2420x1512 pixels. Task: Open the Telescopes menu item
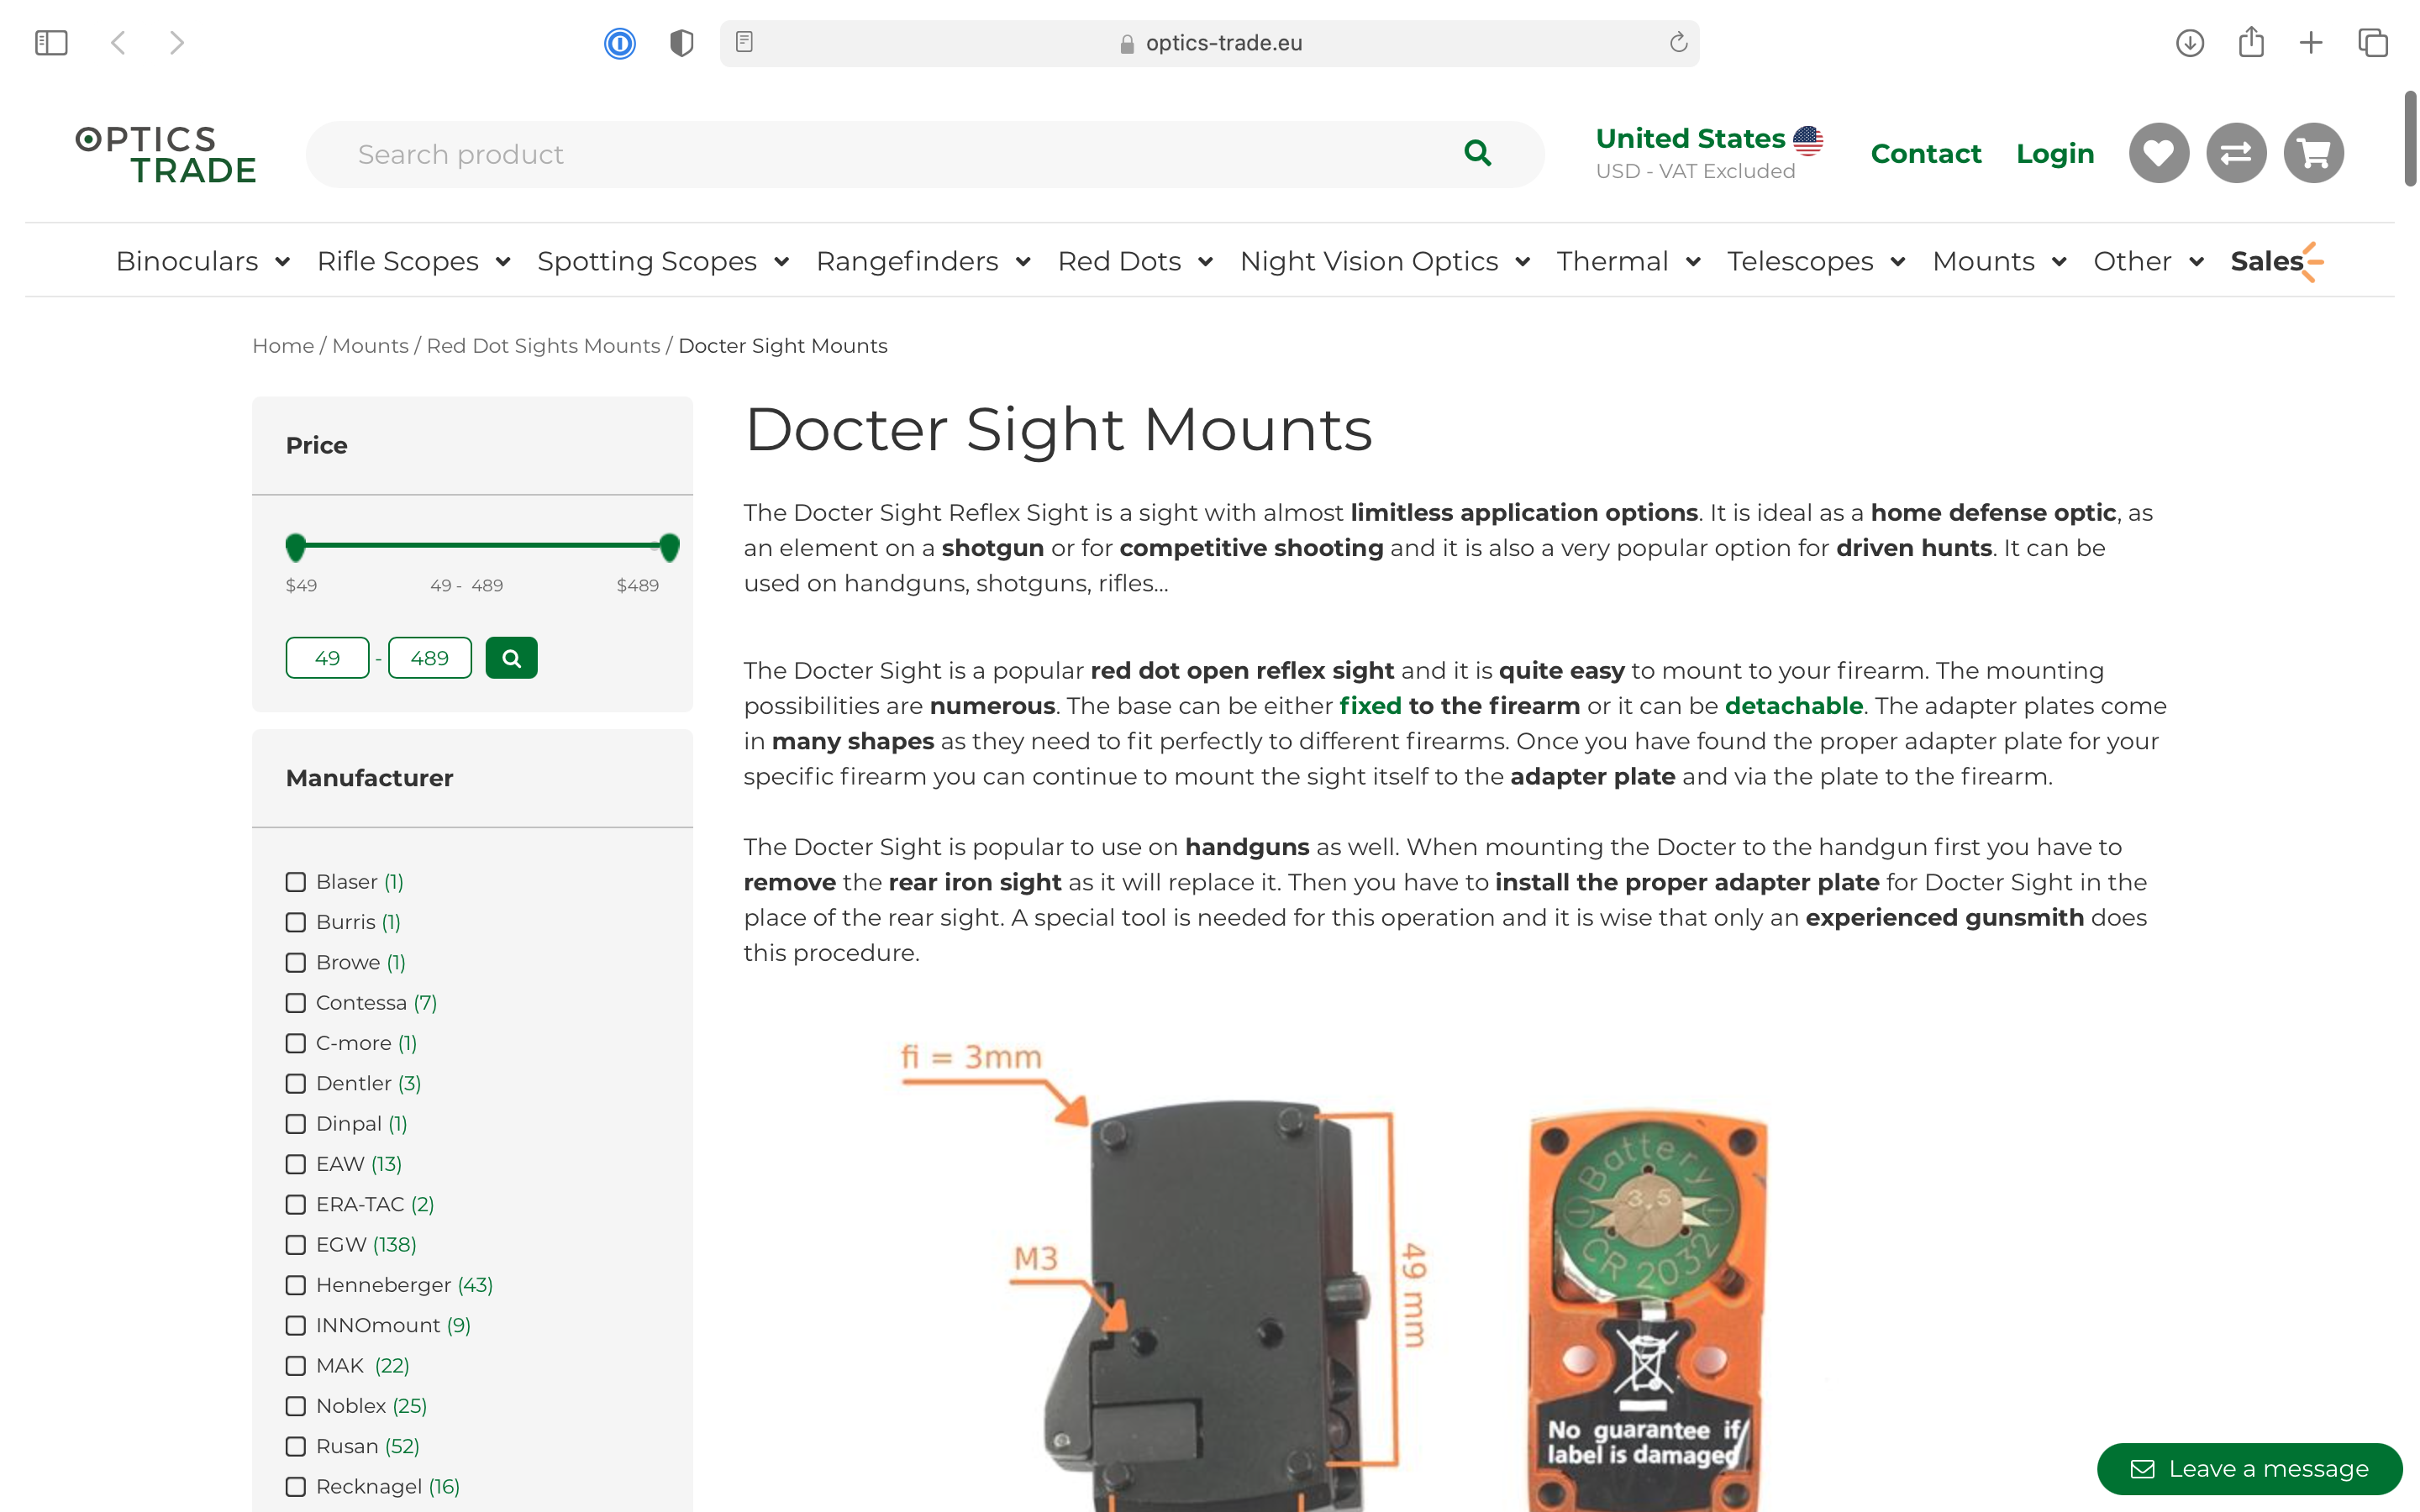point(1800,261)
